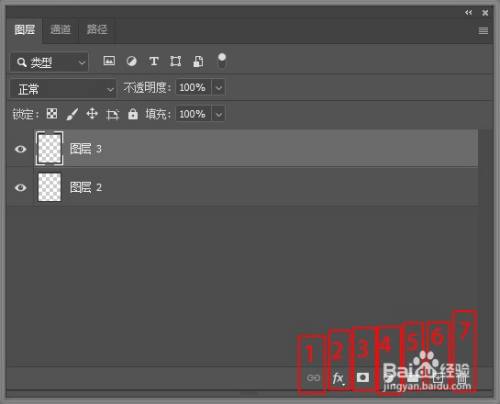Filter for shape layers
Viewport: 500px width, 404px height.
(176, 61)
